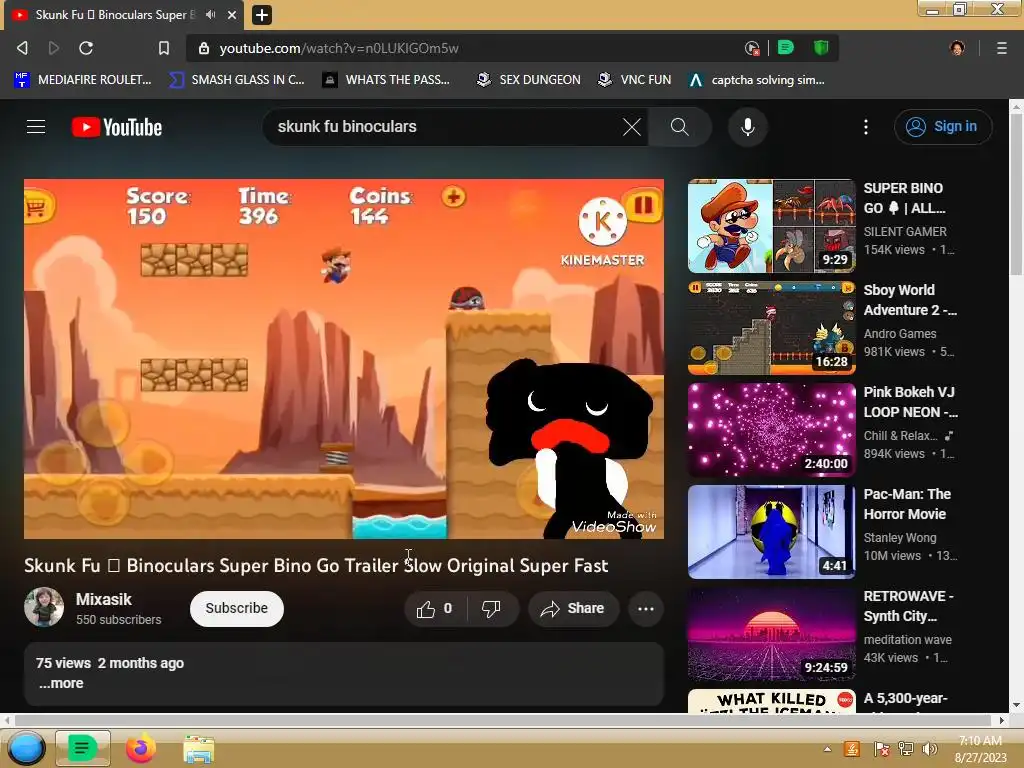Dislike the video with thumbs down
Screen dimensions: 1024x768
[492, 609]
